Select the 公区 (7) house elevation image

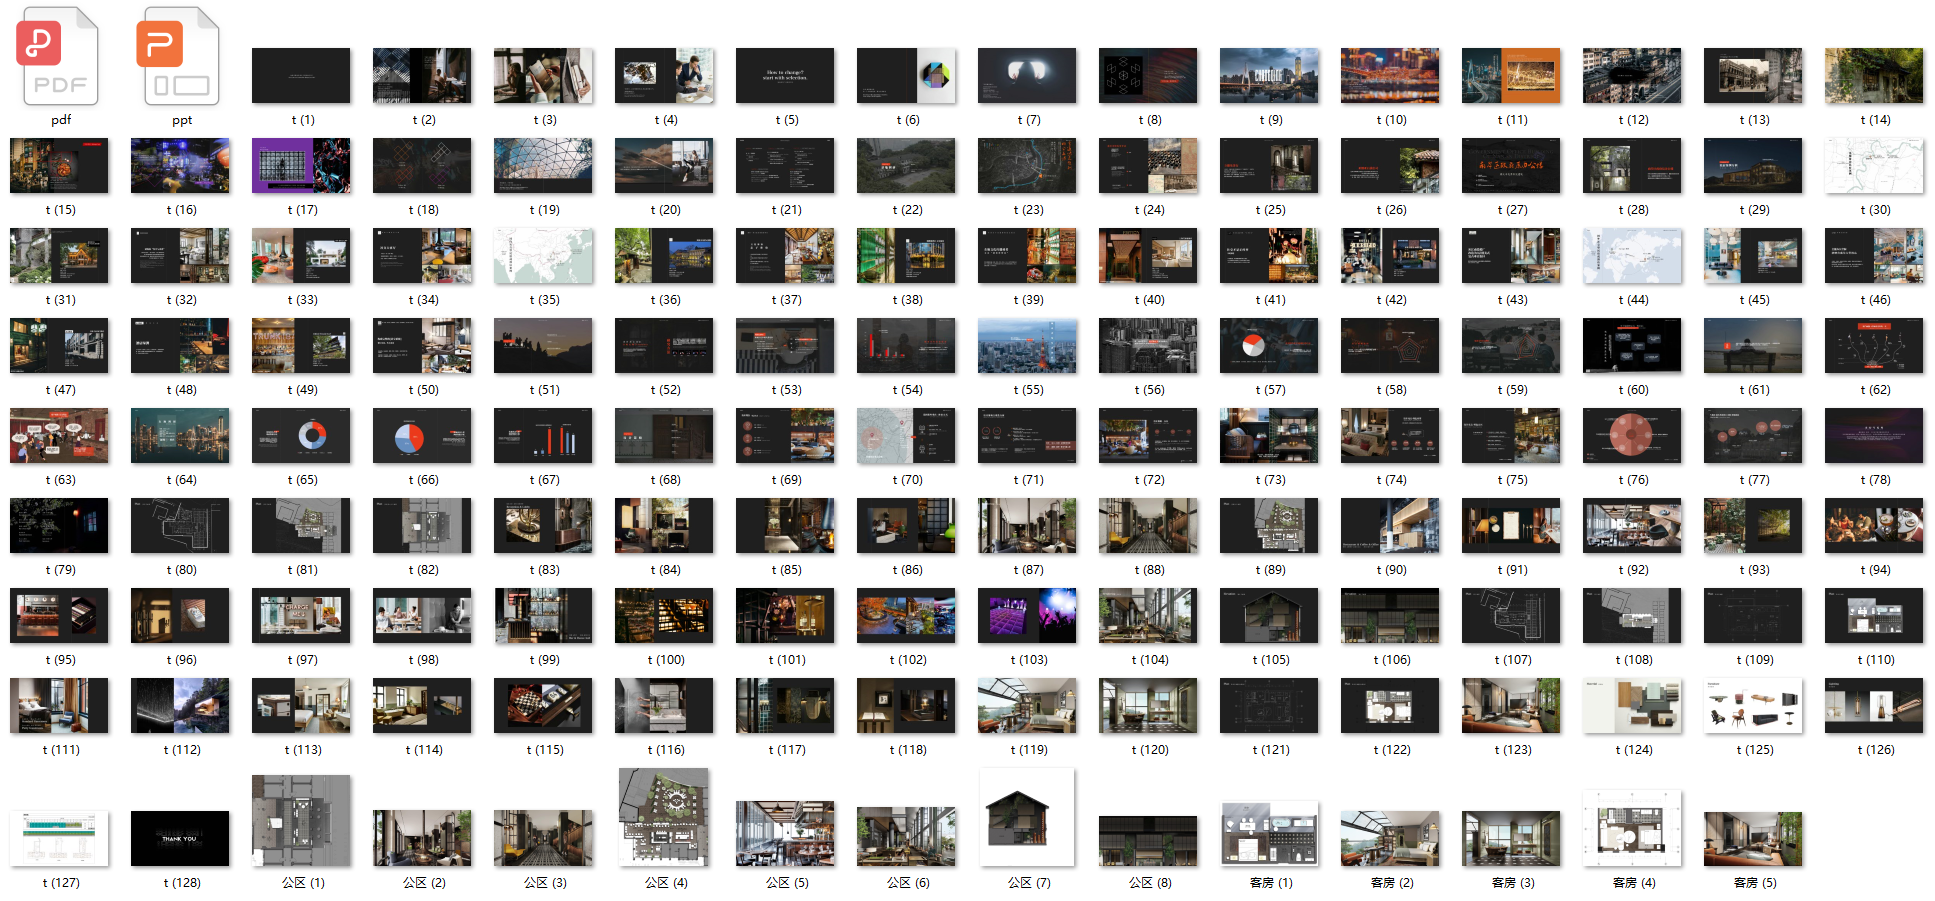(1027, 817)
